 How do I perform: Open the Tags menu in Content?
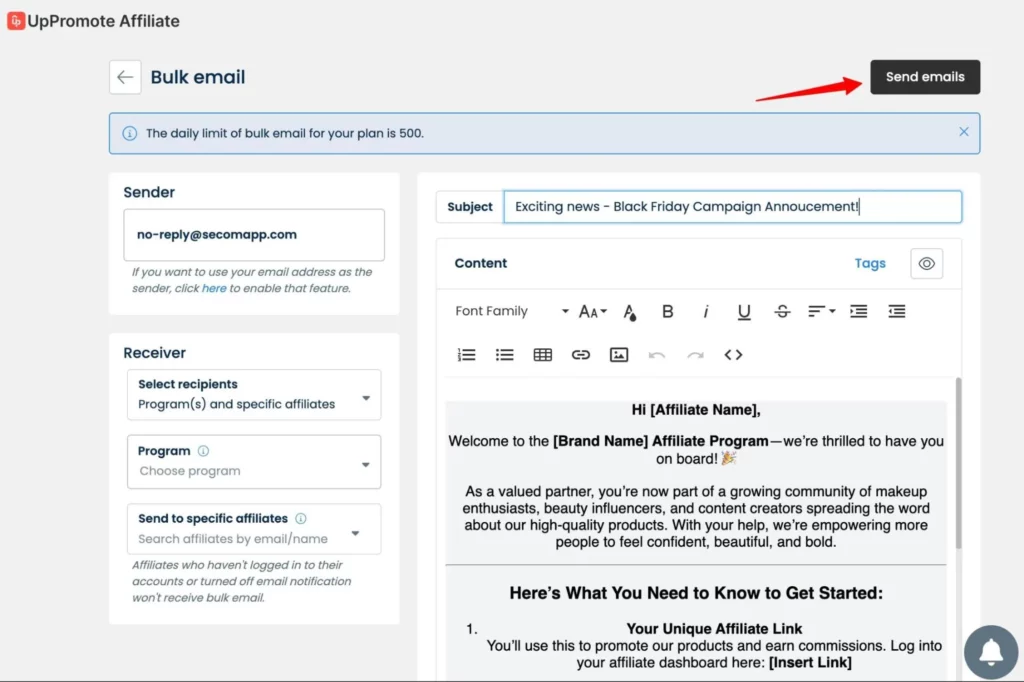click(869, 264)
